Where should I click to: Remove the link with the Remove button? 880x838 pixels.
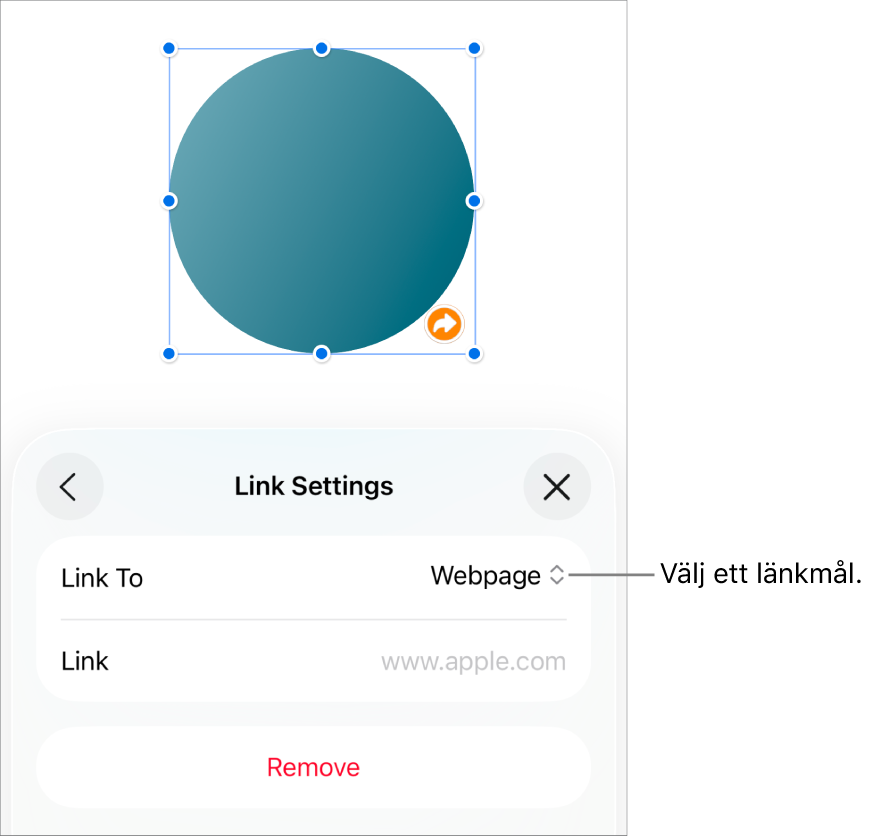pos(313,767)
